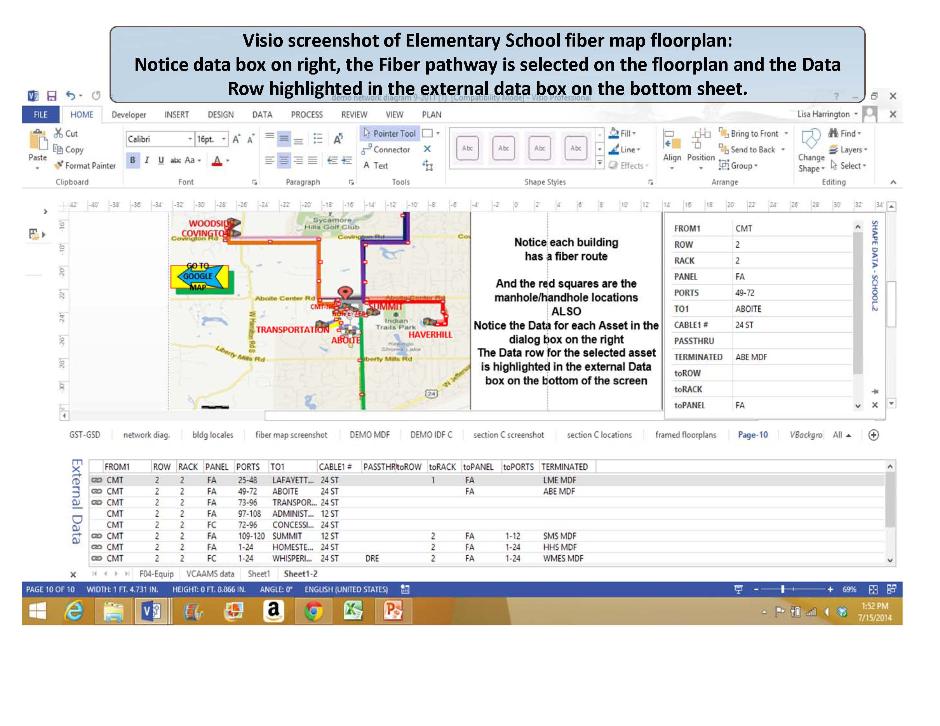Open the 16pt font size dropdown
The image size is (940, 726).
[224, 139]
